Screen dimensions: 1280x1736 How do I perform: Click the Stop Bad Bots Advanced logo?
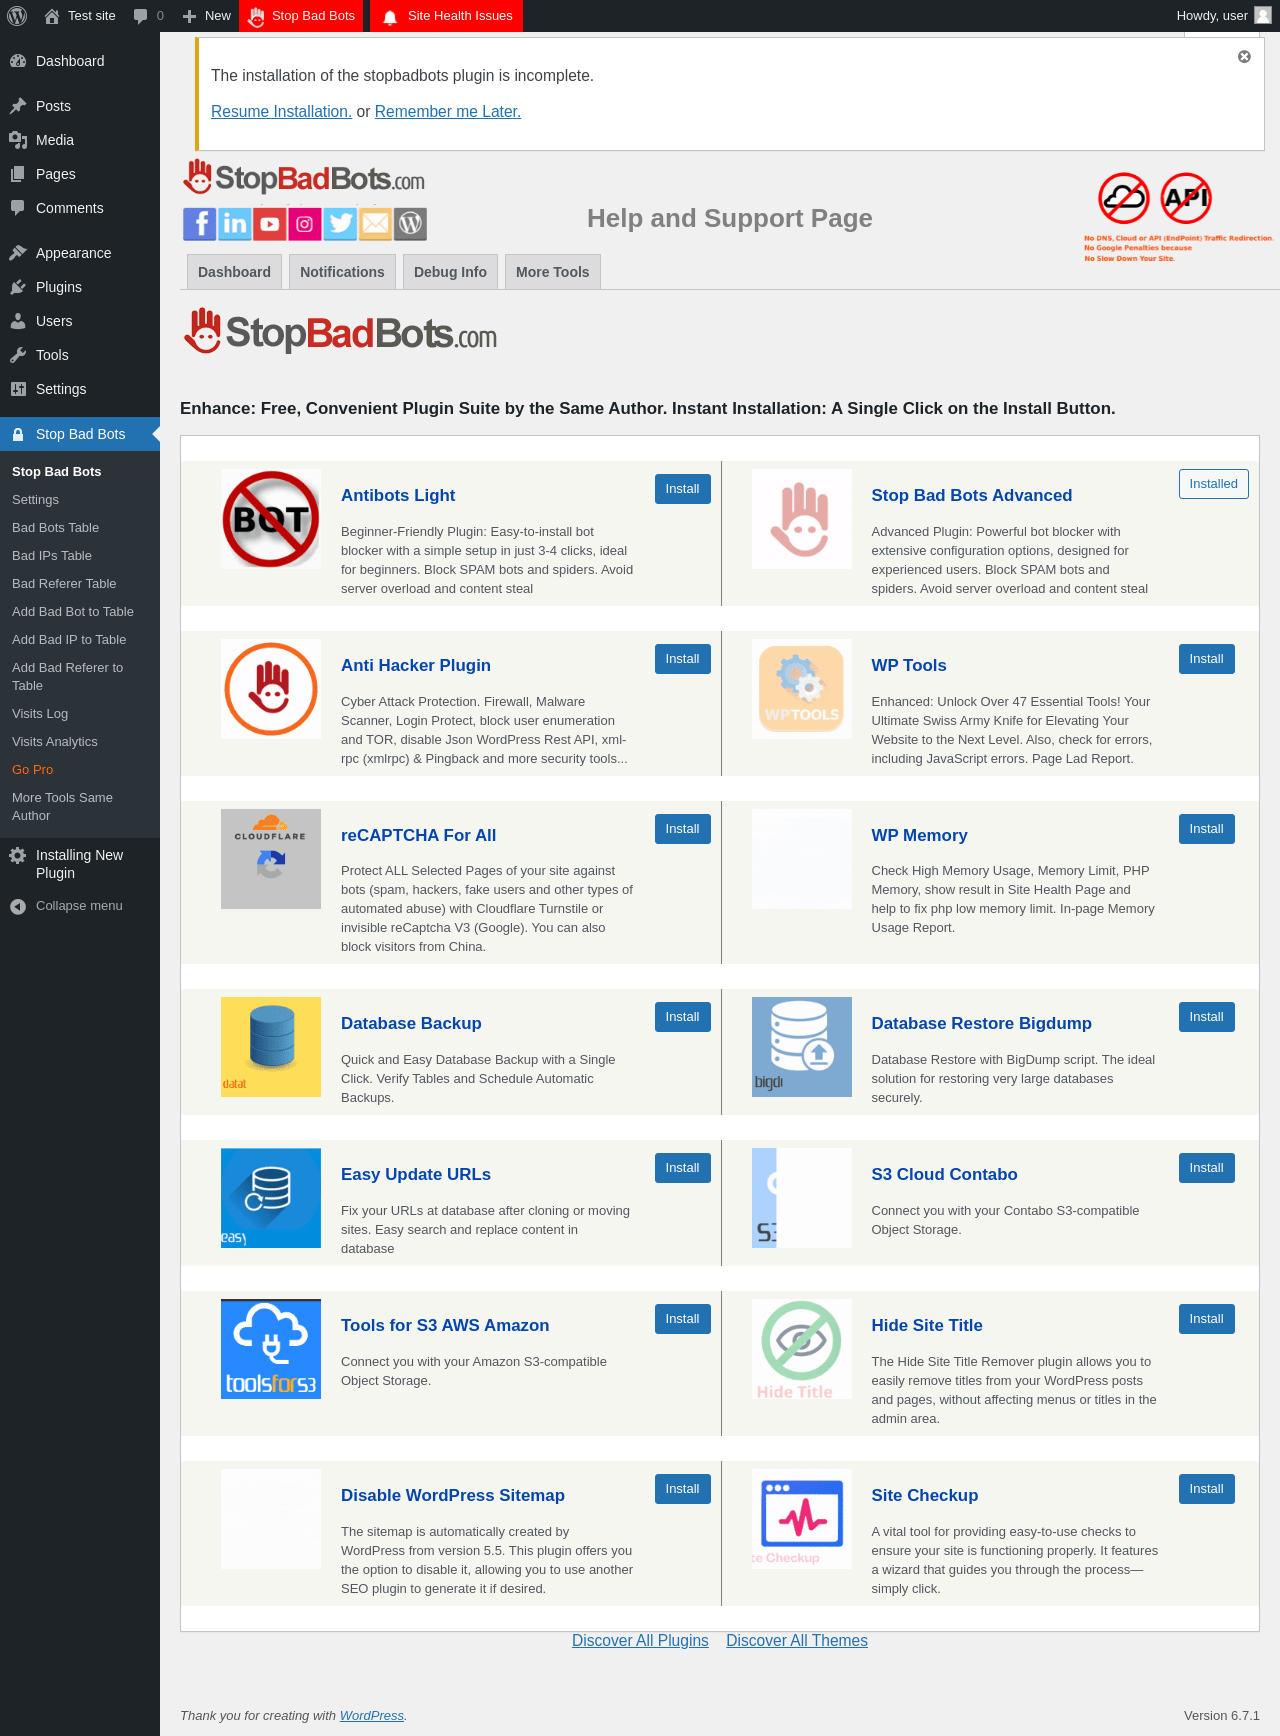coord(802,519)
